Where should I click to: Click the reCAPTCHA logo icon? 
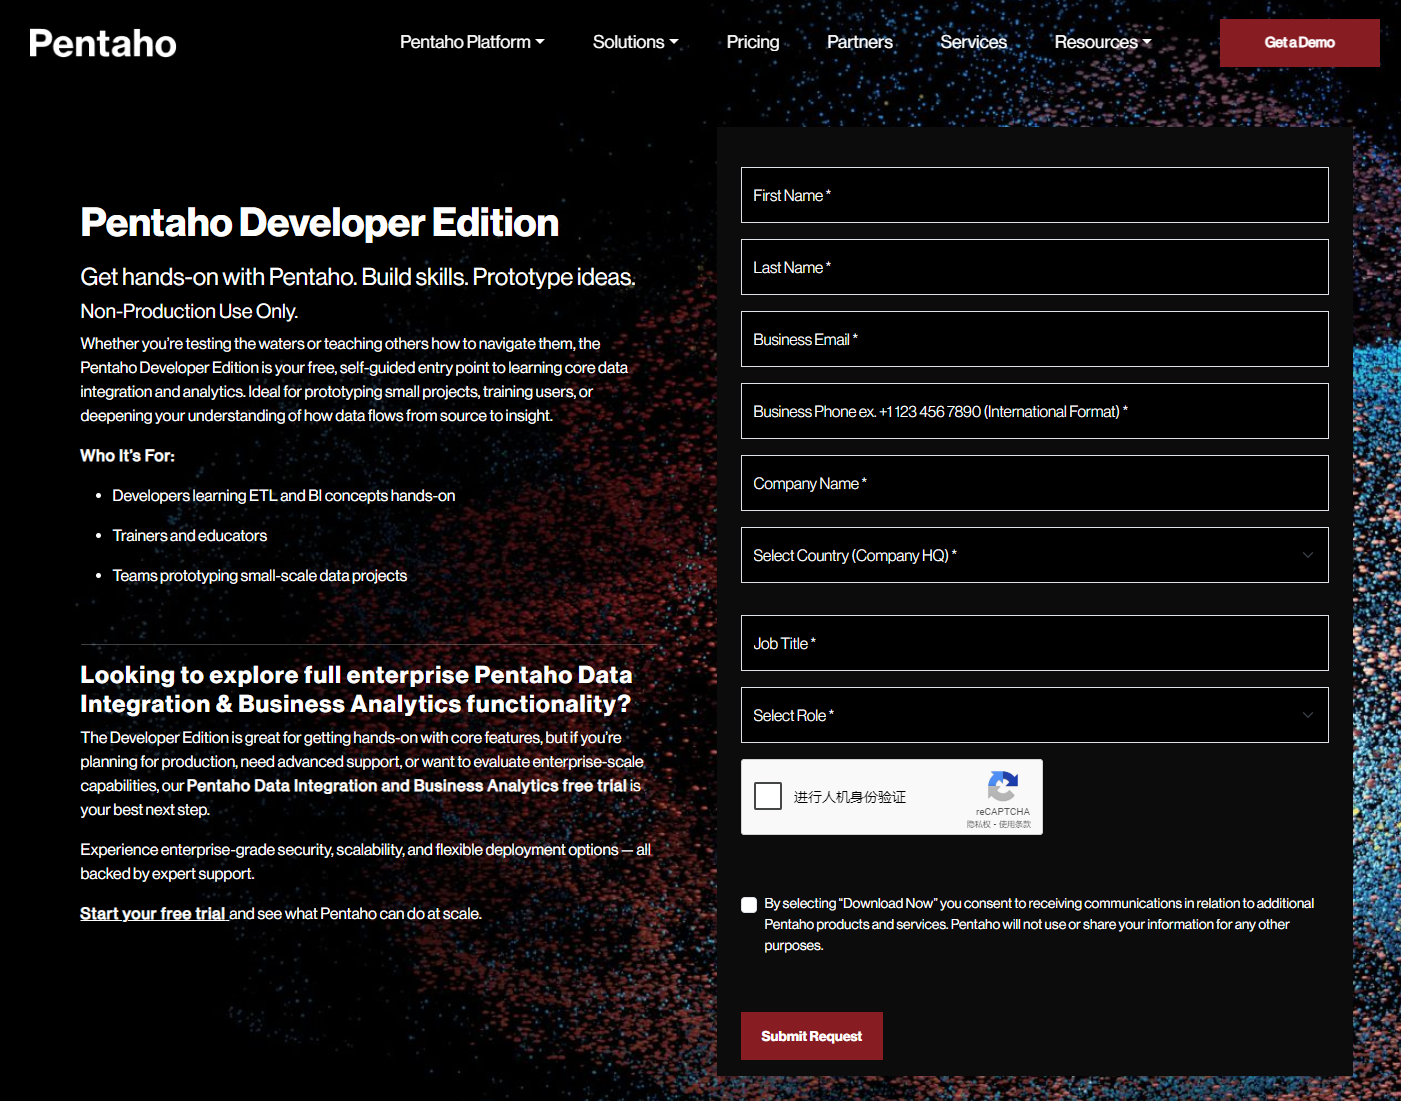click(1003, 786)
